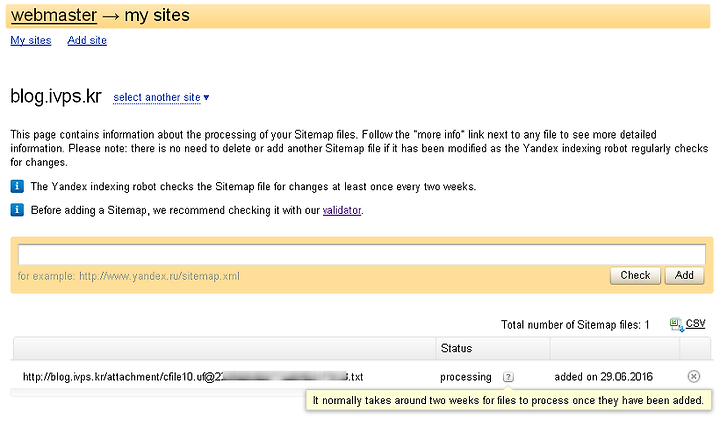The width and height of the screenshot is (720, 426).
Task: Click the added on 29.06.2016 cell
Action: pos(603,377)
